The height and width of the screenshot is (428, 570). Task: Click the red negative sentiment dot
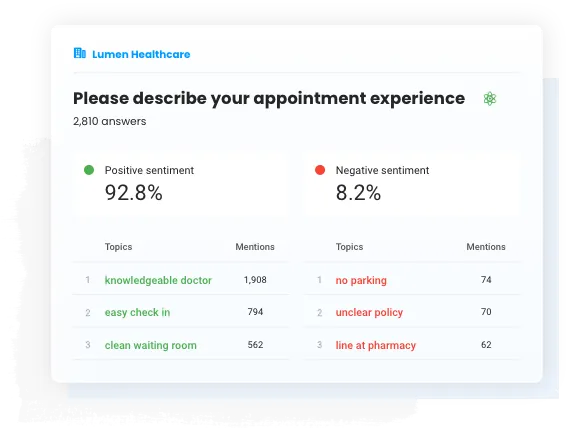pos(320,170)
